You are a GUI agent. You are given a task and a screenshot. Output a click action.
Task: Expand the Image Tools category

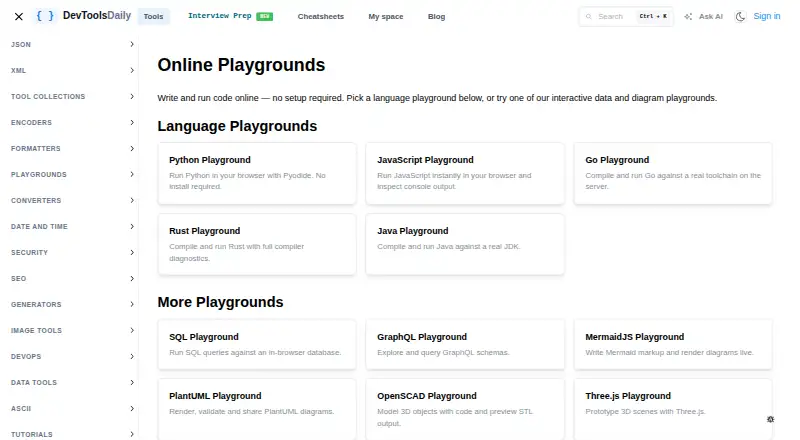[72, 331]
